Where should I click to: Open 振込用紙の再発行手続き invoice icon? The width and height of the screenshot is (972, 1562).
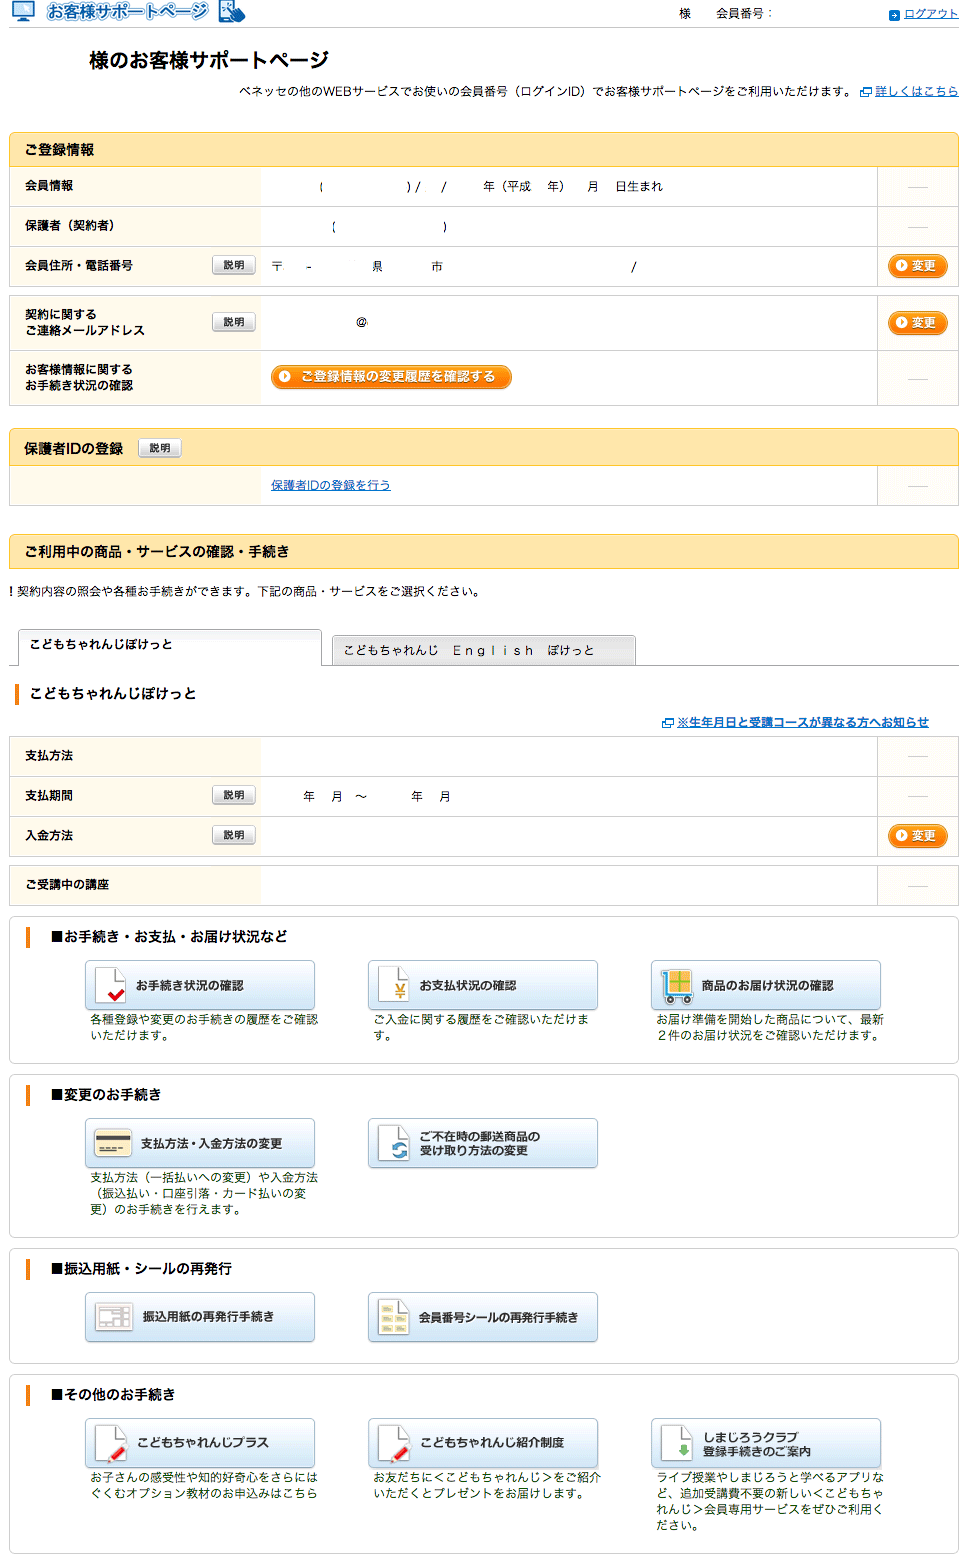(x=112, y=1317)
